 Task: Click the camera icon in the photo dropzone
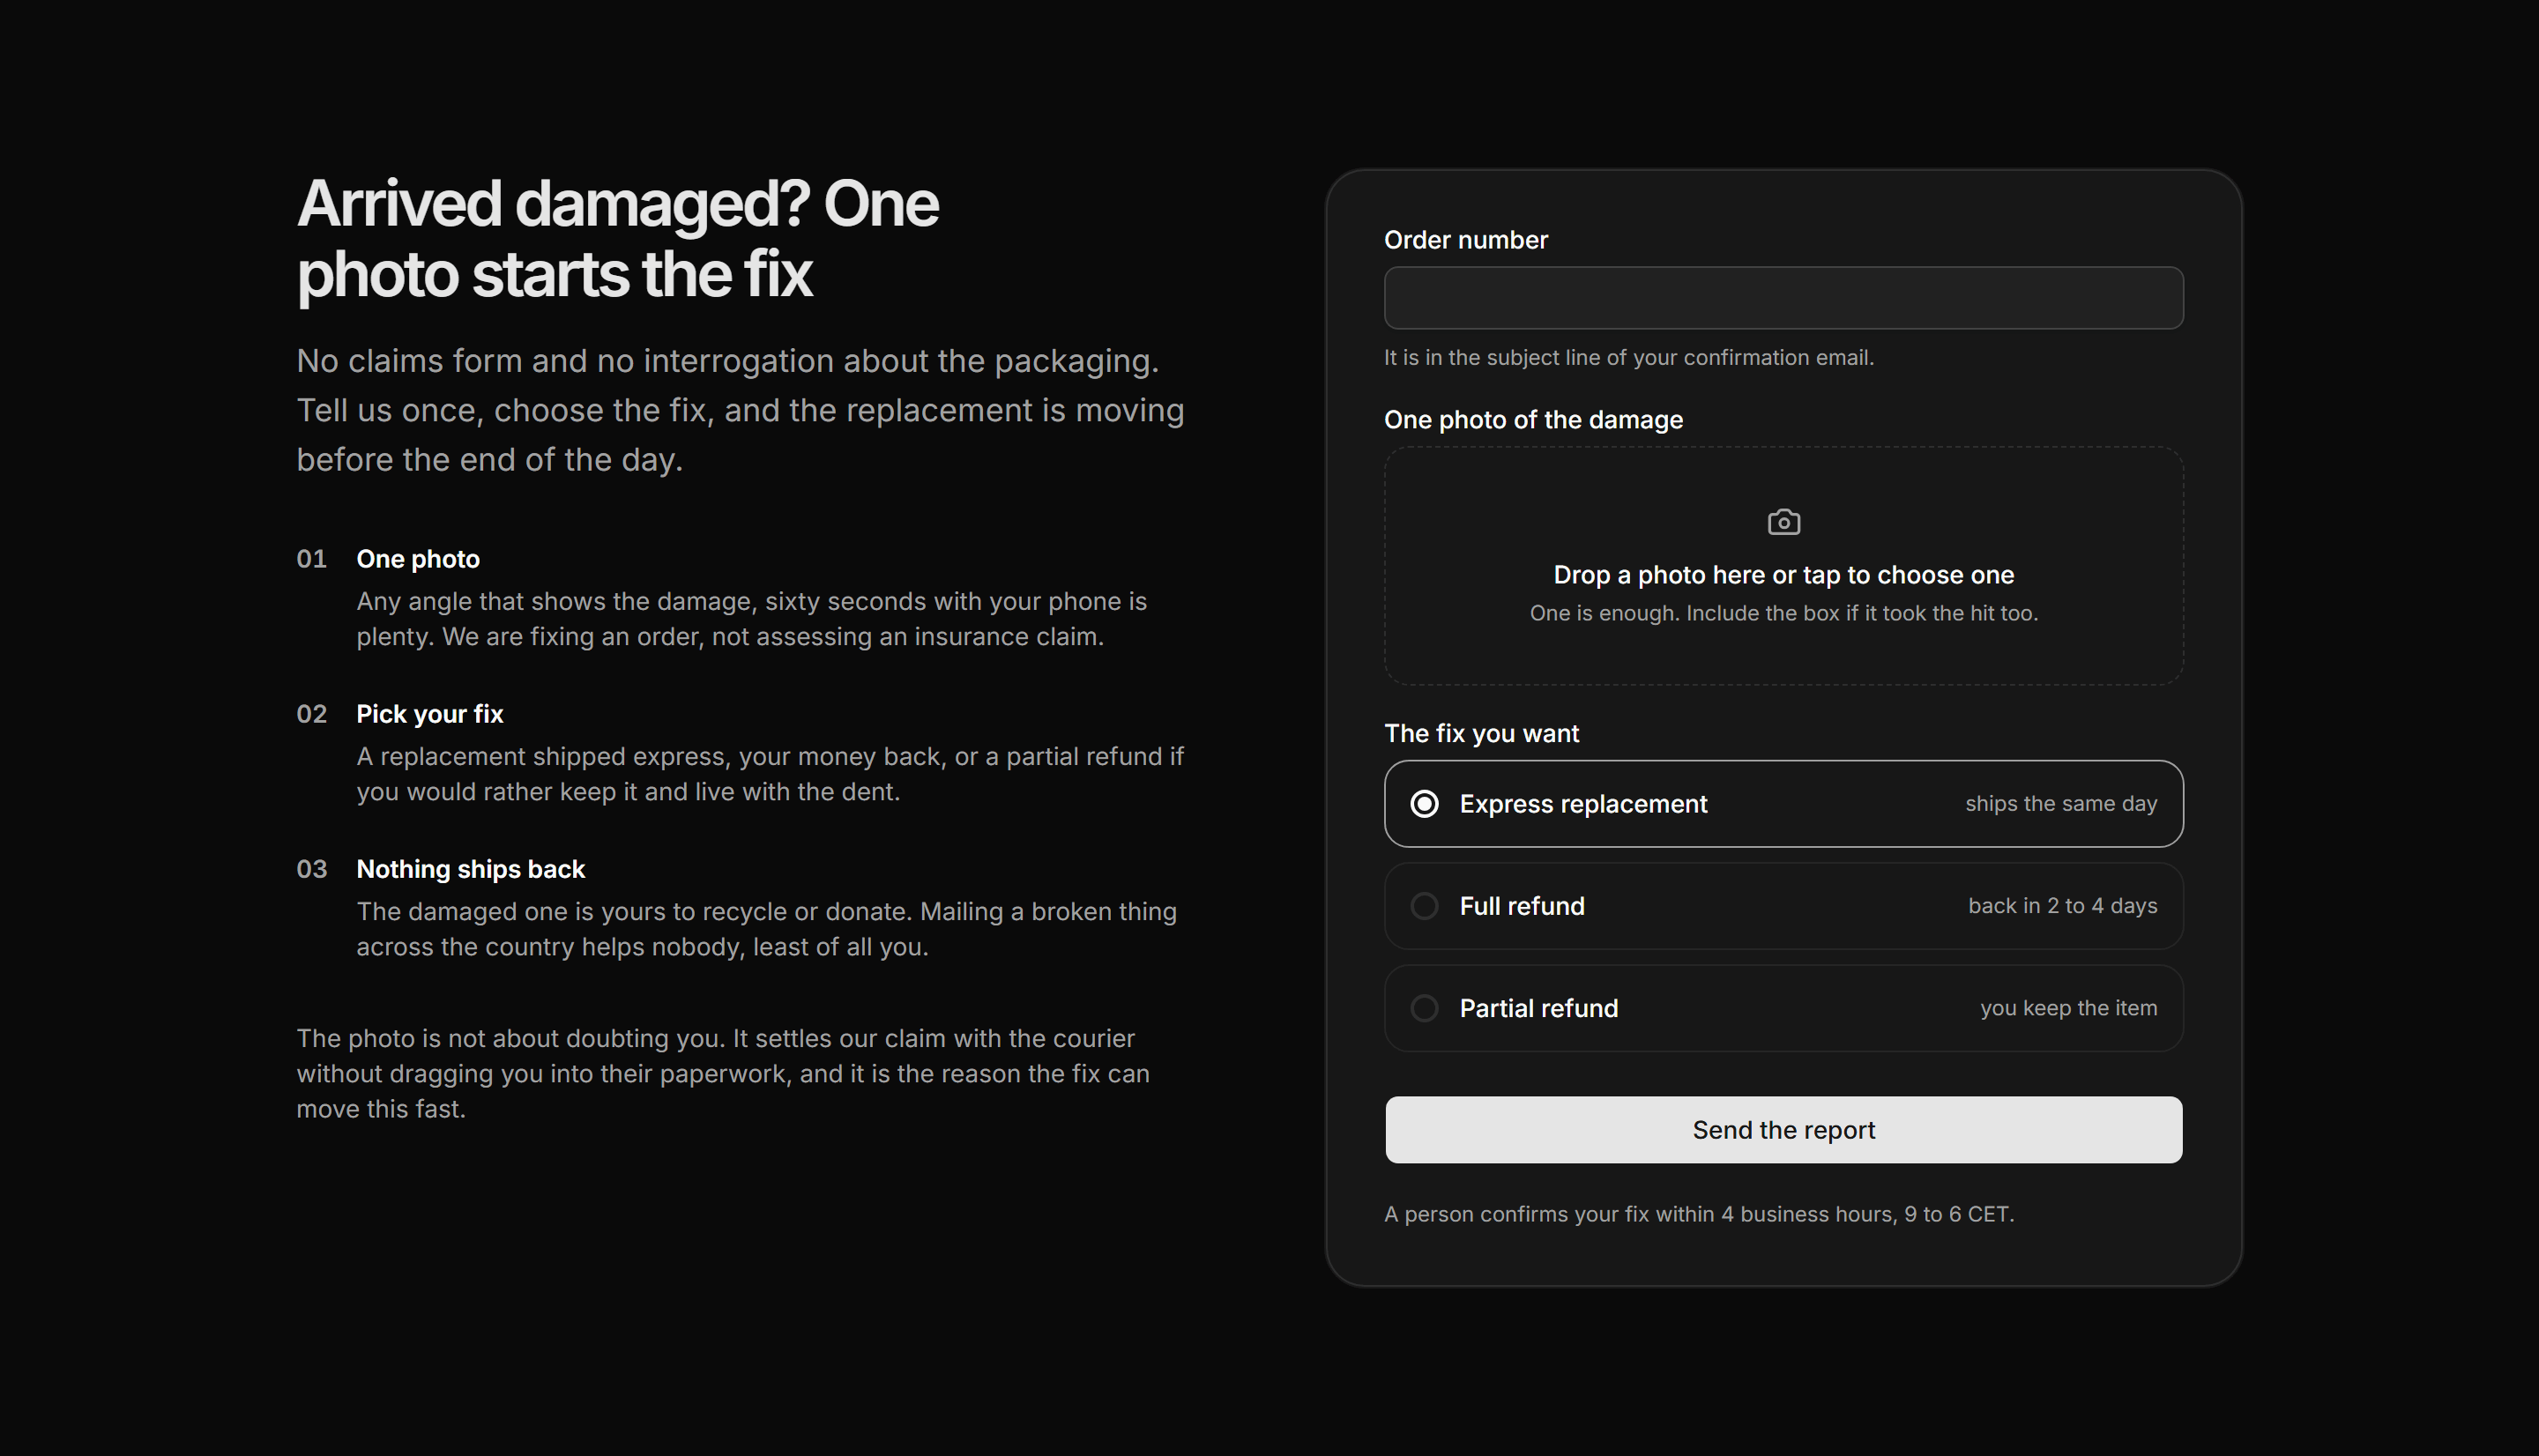point(1783,522)
